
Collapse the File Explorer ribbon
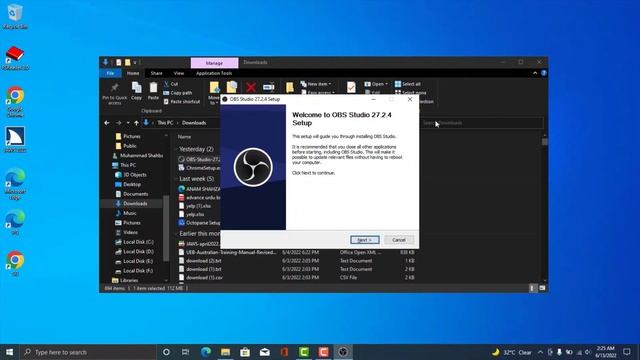(535, 73)
